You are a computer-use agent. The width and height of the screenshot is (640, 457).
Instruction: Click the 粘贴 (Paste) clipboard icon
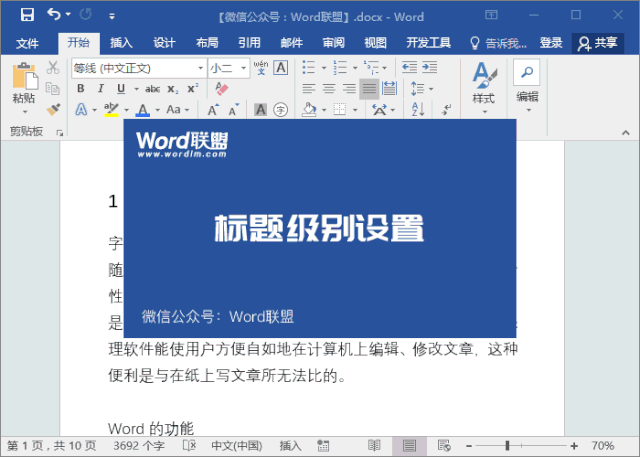coord(24,76)
